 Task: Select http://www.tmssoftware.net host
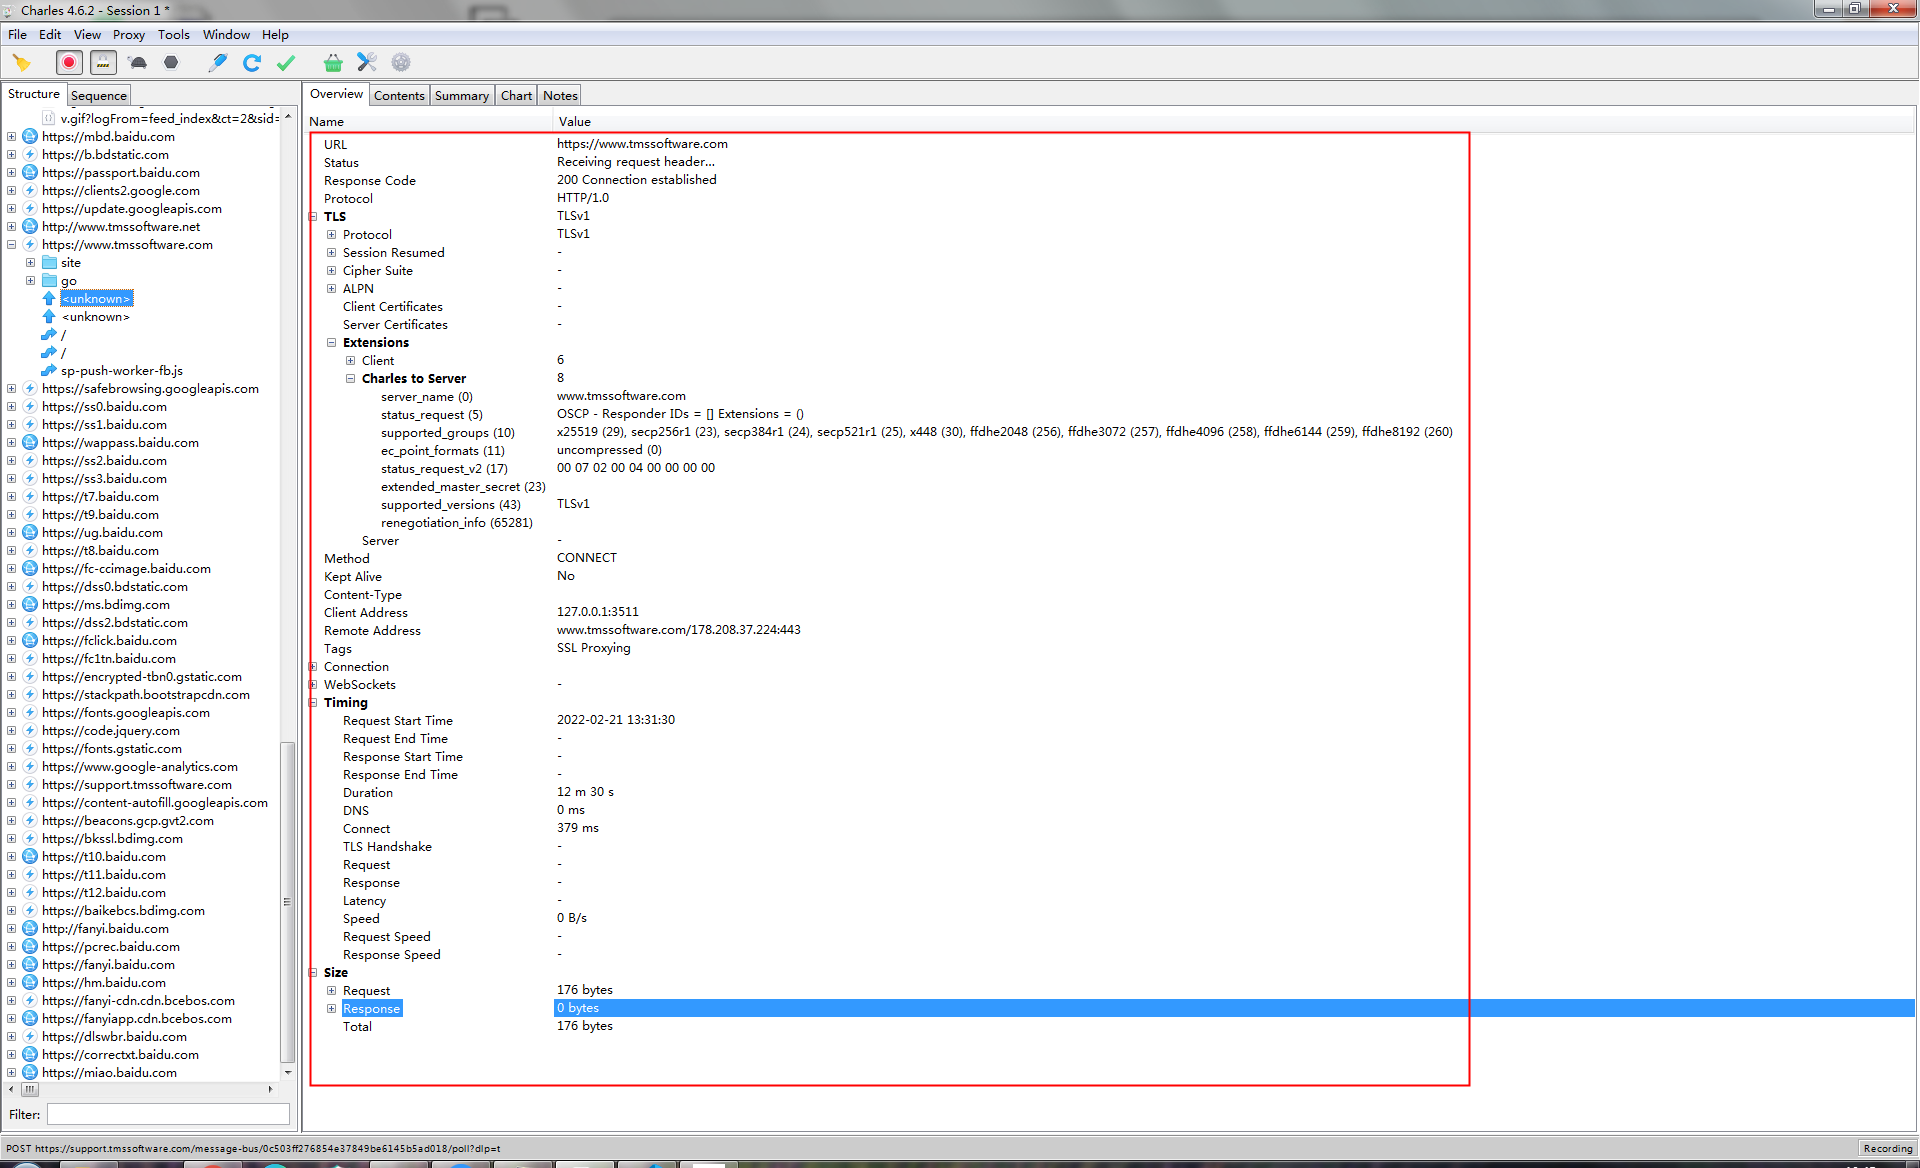[121, 227]
